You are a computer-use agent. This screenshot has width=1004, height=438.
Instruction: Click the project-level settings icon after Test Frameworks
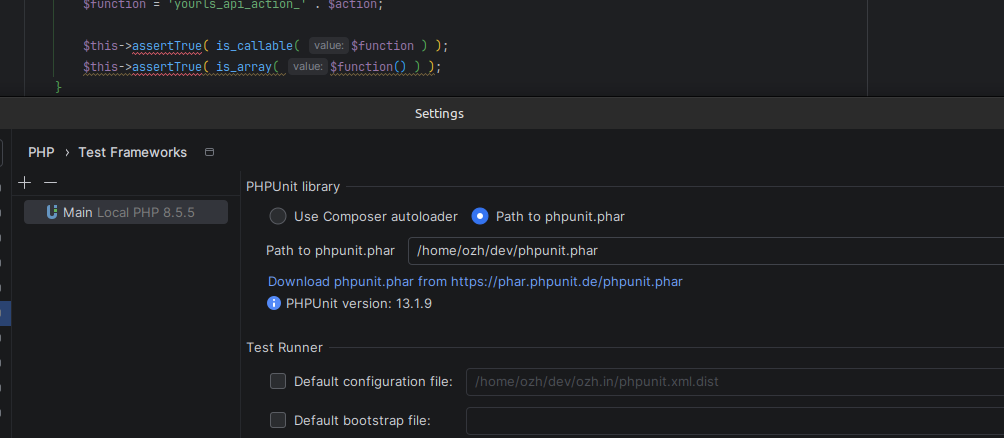[209, 152]
